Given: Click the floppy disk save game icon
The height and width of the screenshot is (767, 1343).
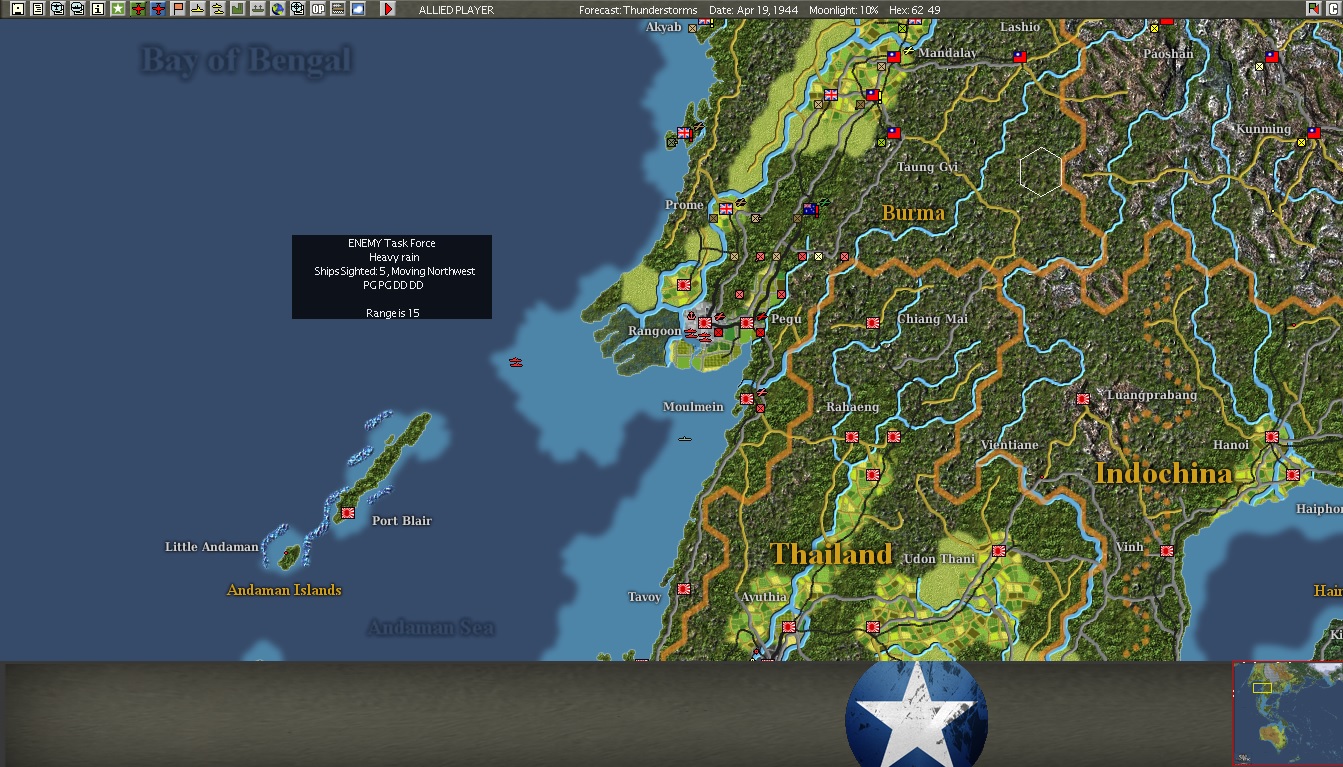Looking at the screenshot, I should pyautogui.click(x=17, y=9).
